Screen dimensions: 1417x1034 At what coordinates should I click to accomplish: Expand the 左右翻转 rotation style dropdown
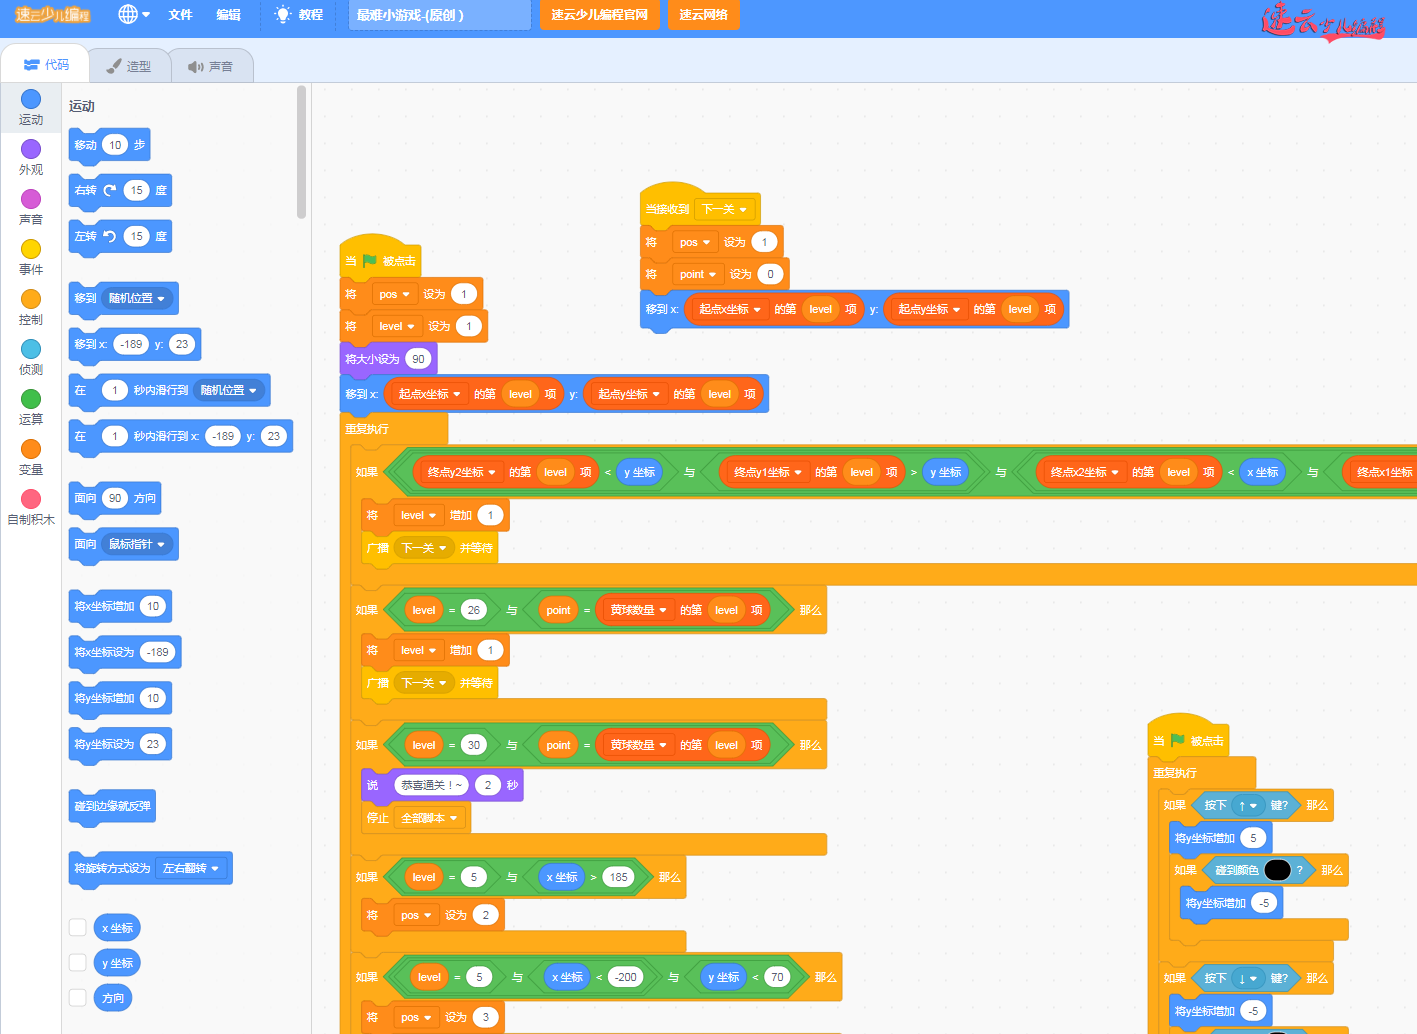coord(191,868)
